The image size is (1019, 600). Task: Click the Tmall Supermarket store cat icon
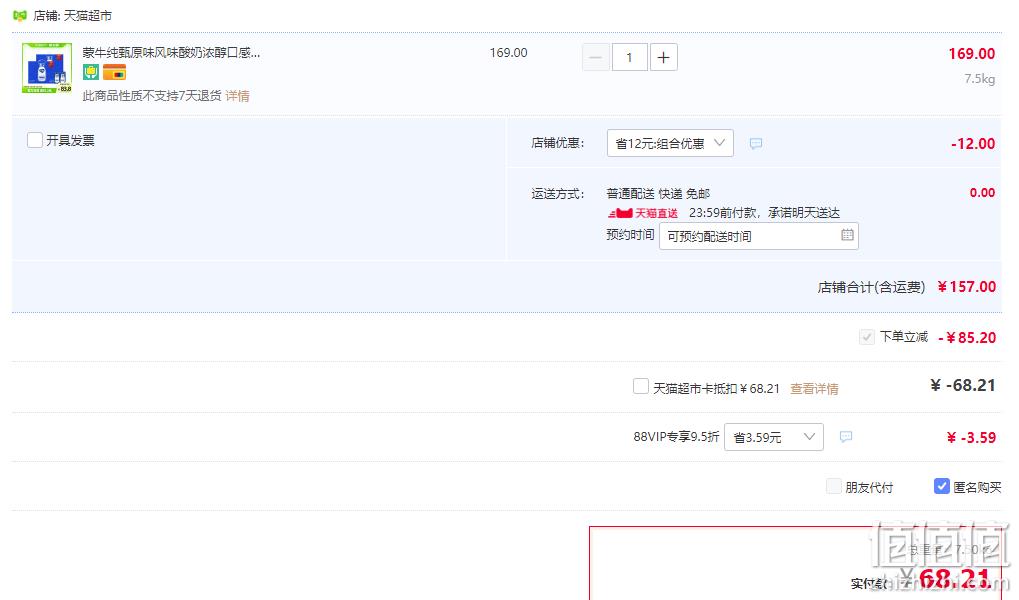tap(19, 15)
